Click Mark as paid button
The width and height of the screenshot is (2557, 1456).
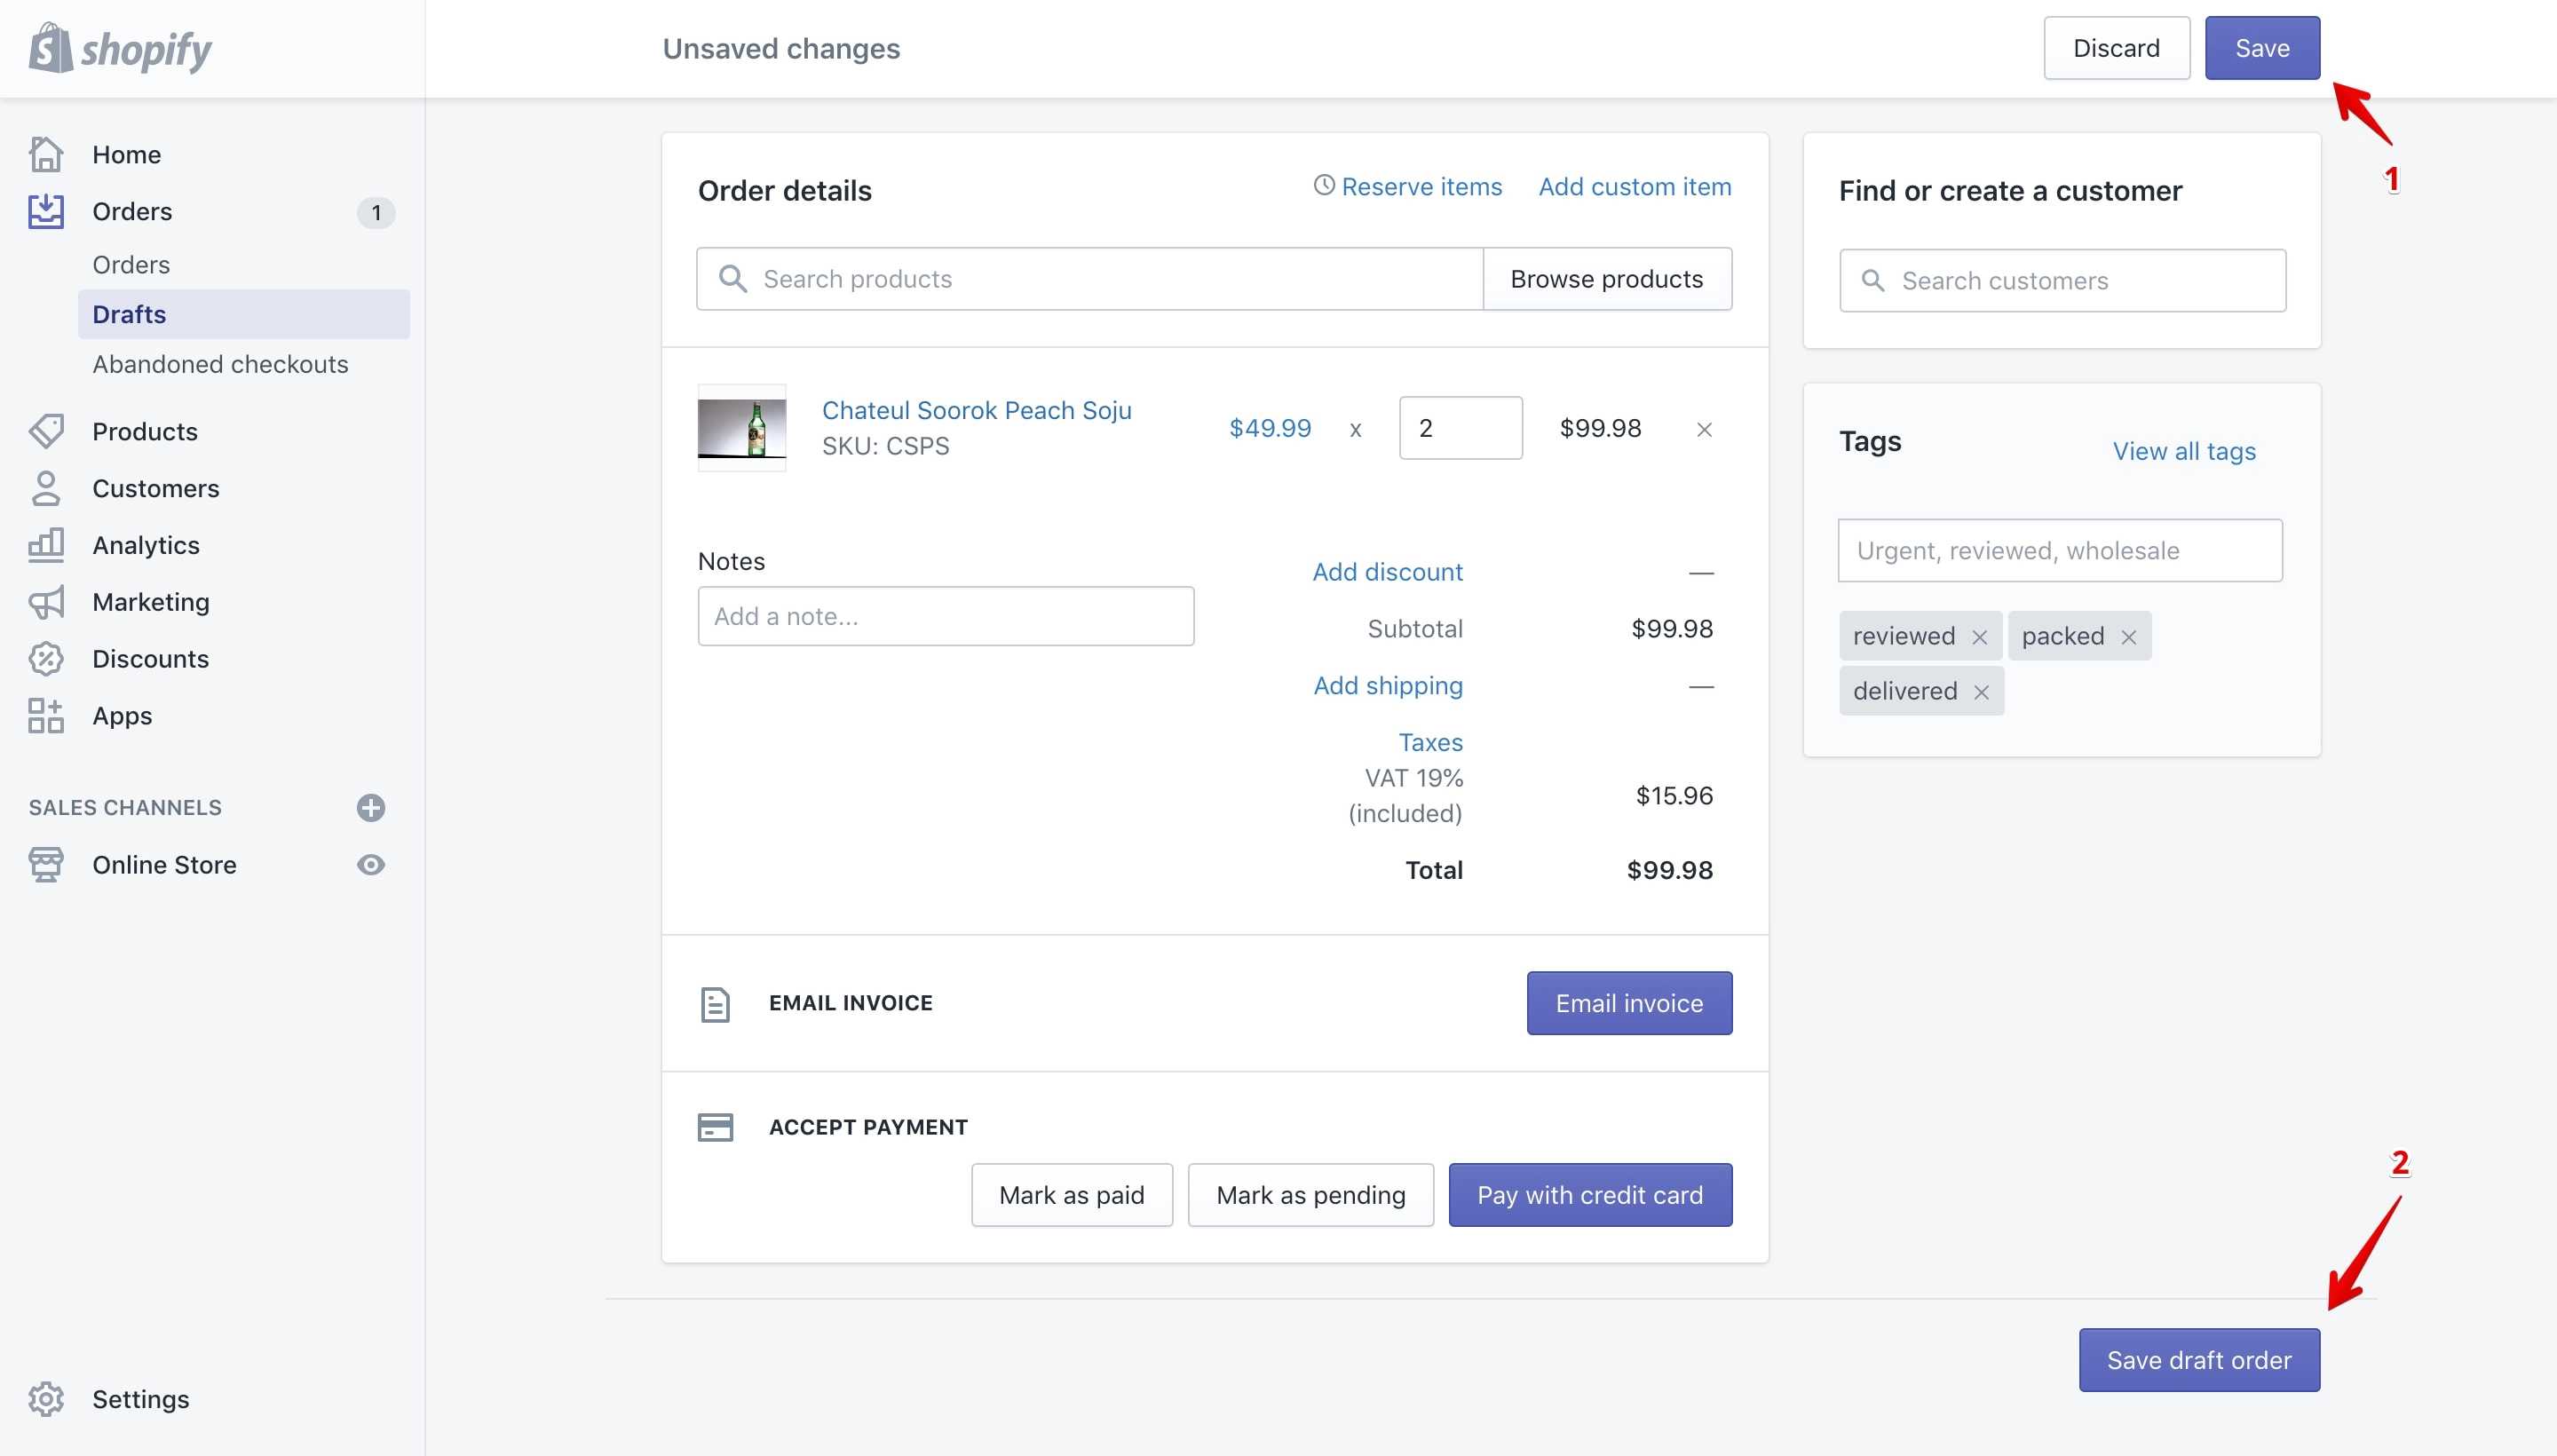coord(1071,1195)
